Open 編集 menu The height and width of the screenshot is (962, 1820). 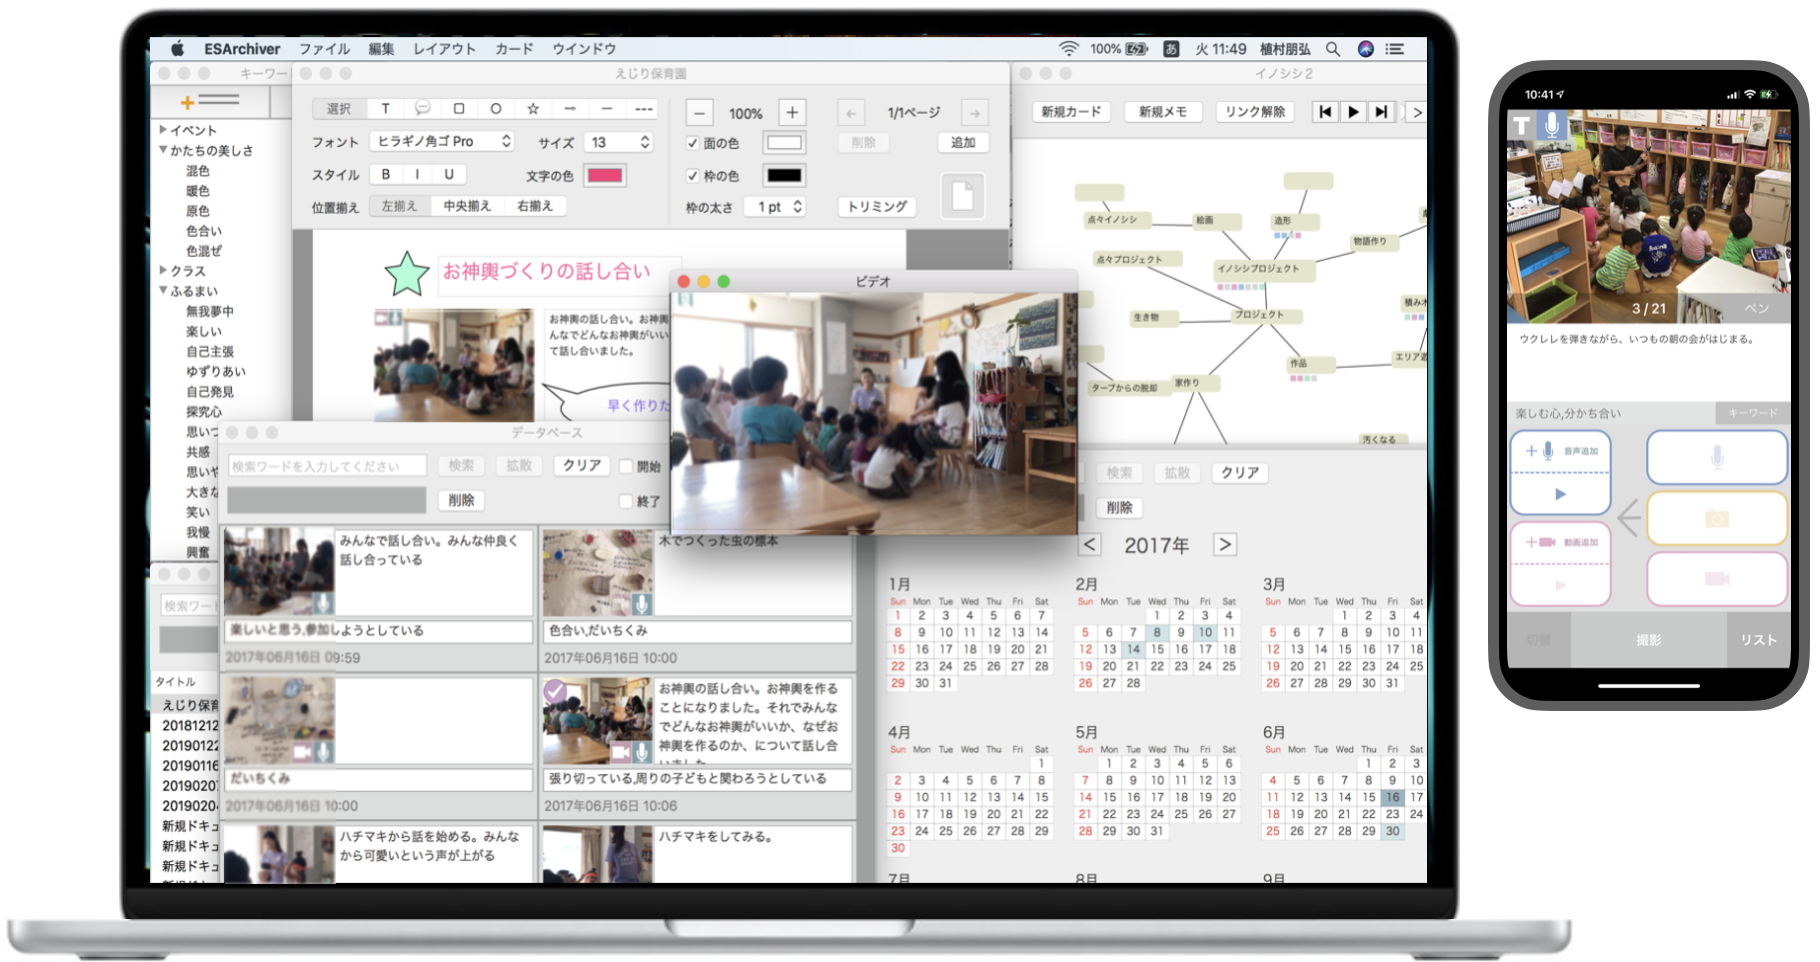coord(381,49)
